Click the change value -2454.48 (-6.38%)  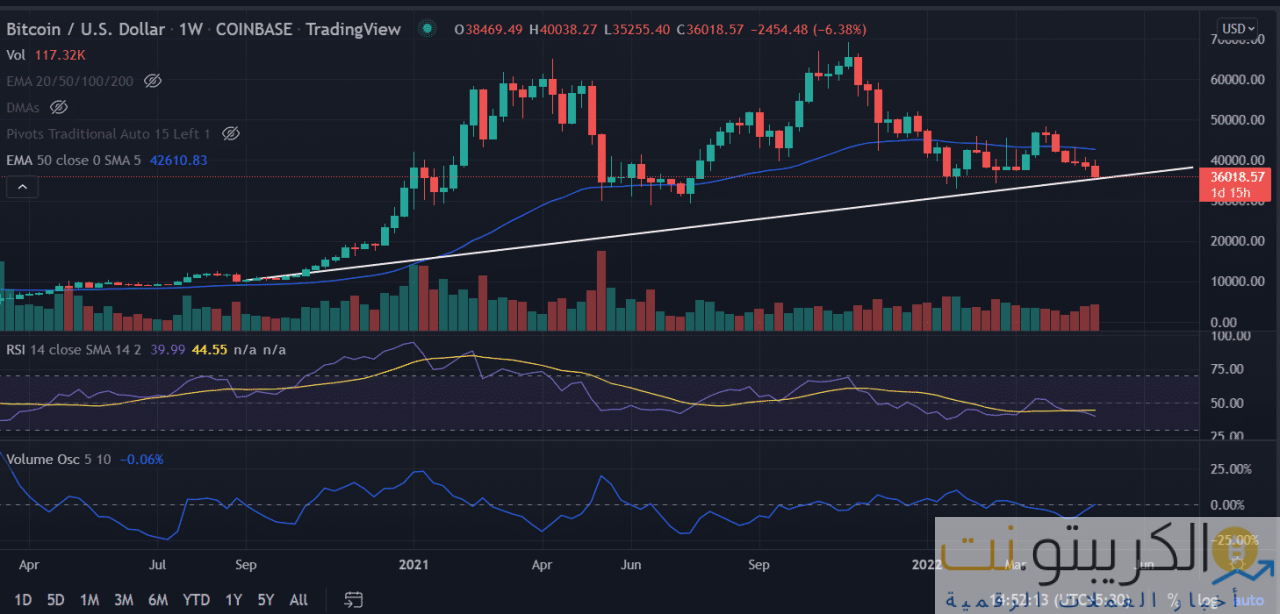click(x=810, y=29)
